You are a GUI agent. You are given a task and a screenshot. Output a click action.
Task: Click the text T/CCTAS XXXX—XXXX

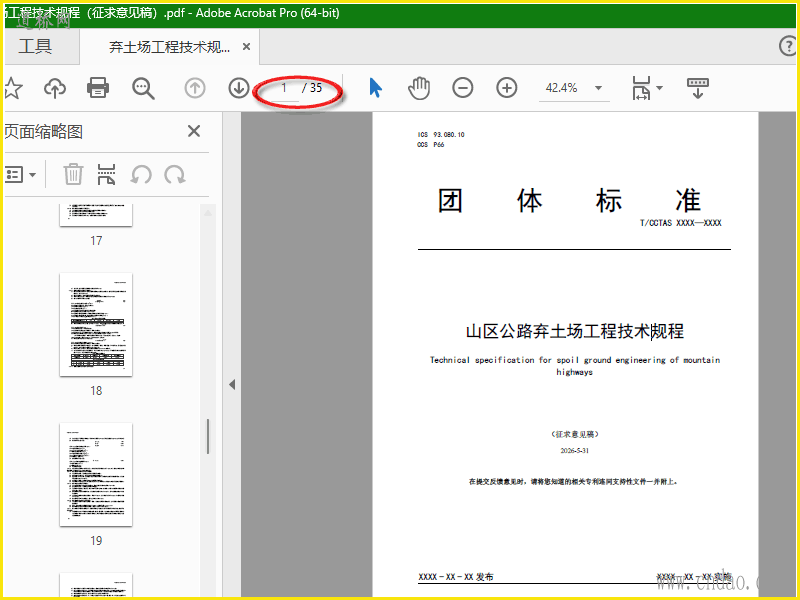point(681,223)
